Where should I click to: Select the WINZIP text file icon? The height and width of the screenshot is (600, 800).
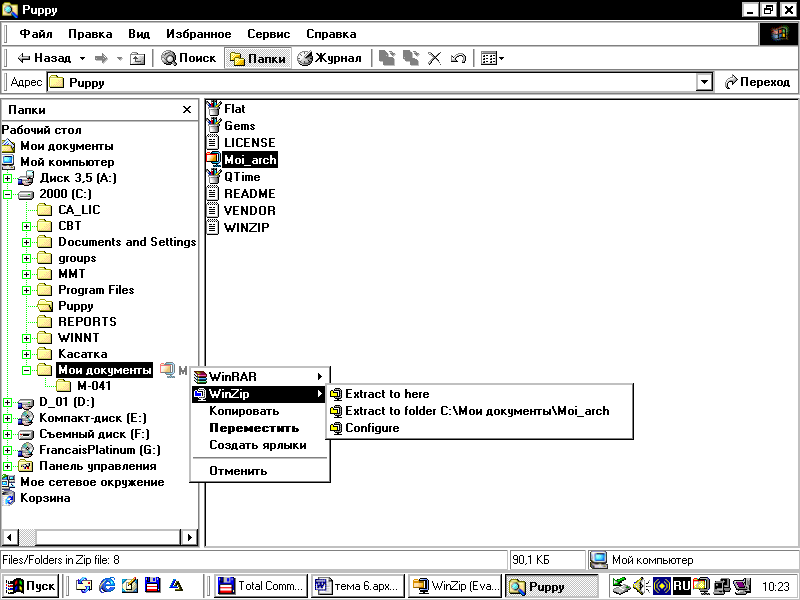pos(213,227)
